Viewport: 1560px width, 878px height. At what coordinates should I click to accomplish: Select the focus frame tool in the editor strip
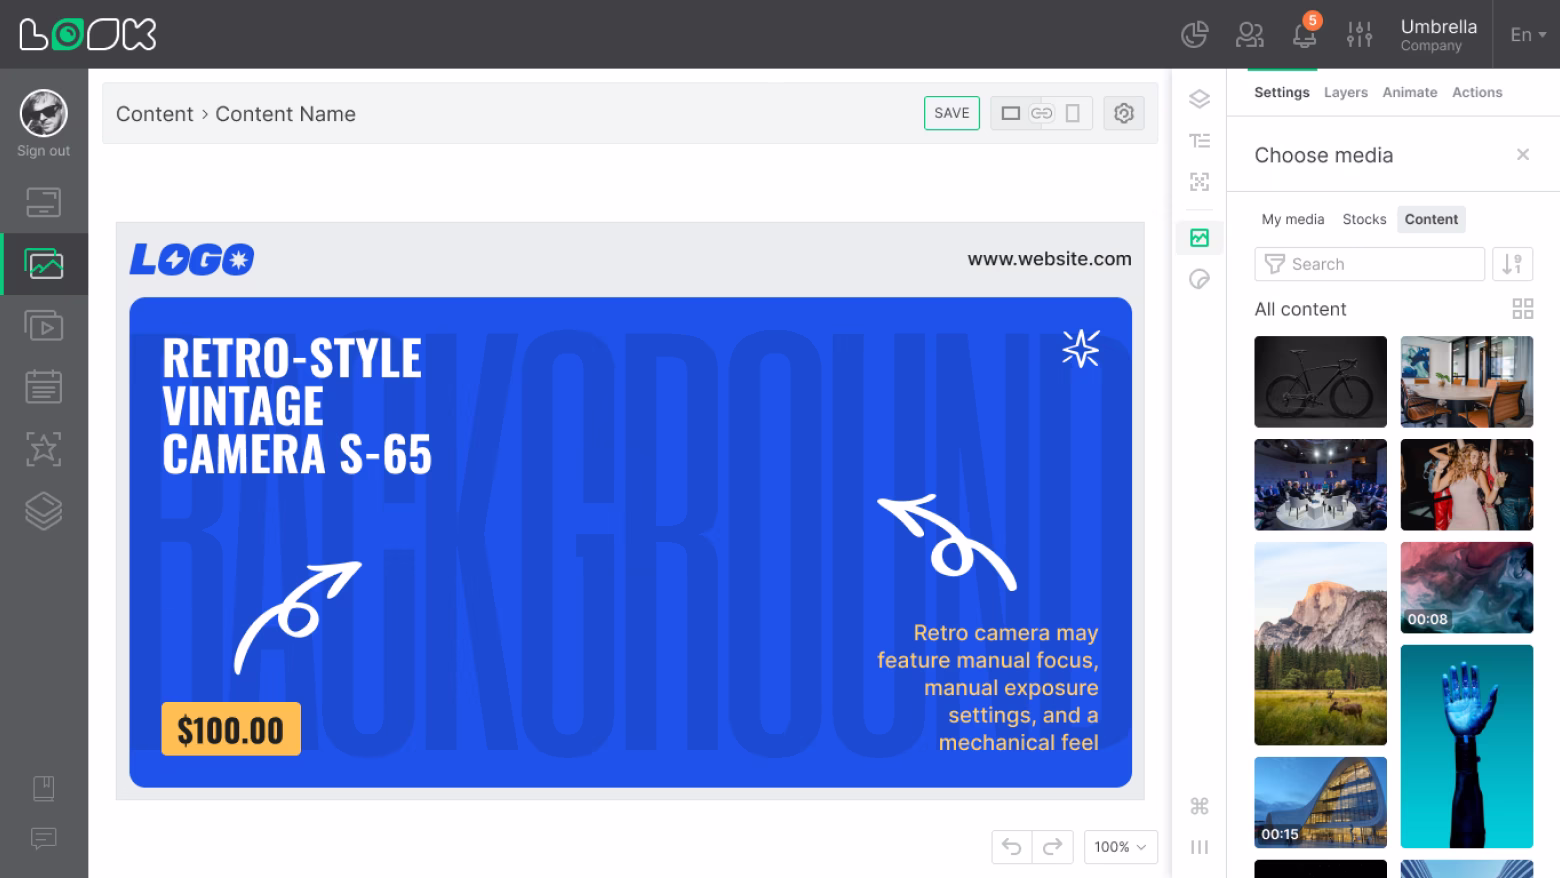point(1199,182)
